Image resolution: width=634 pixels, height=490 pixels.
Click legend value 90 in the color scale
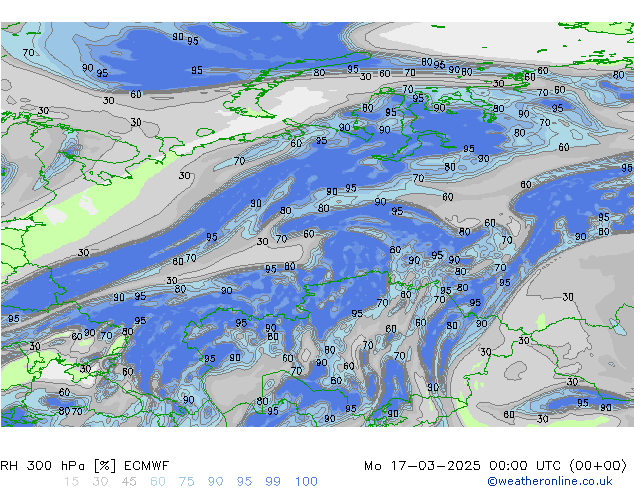[216, 482]
